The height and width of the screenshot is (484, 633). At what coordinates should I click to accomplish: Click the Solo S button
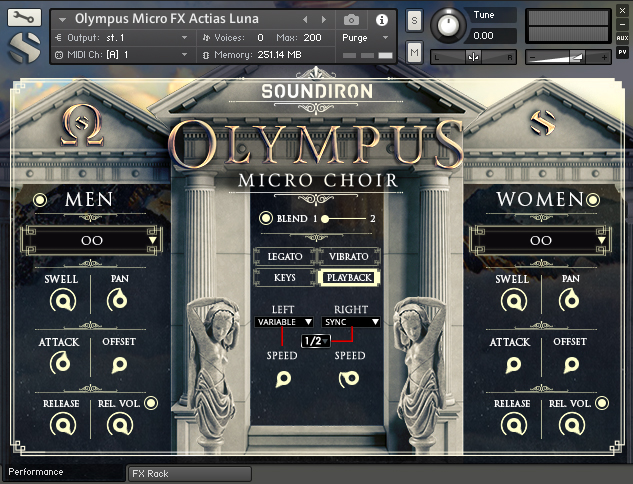coord(414,20)
